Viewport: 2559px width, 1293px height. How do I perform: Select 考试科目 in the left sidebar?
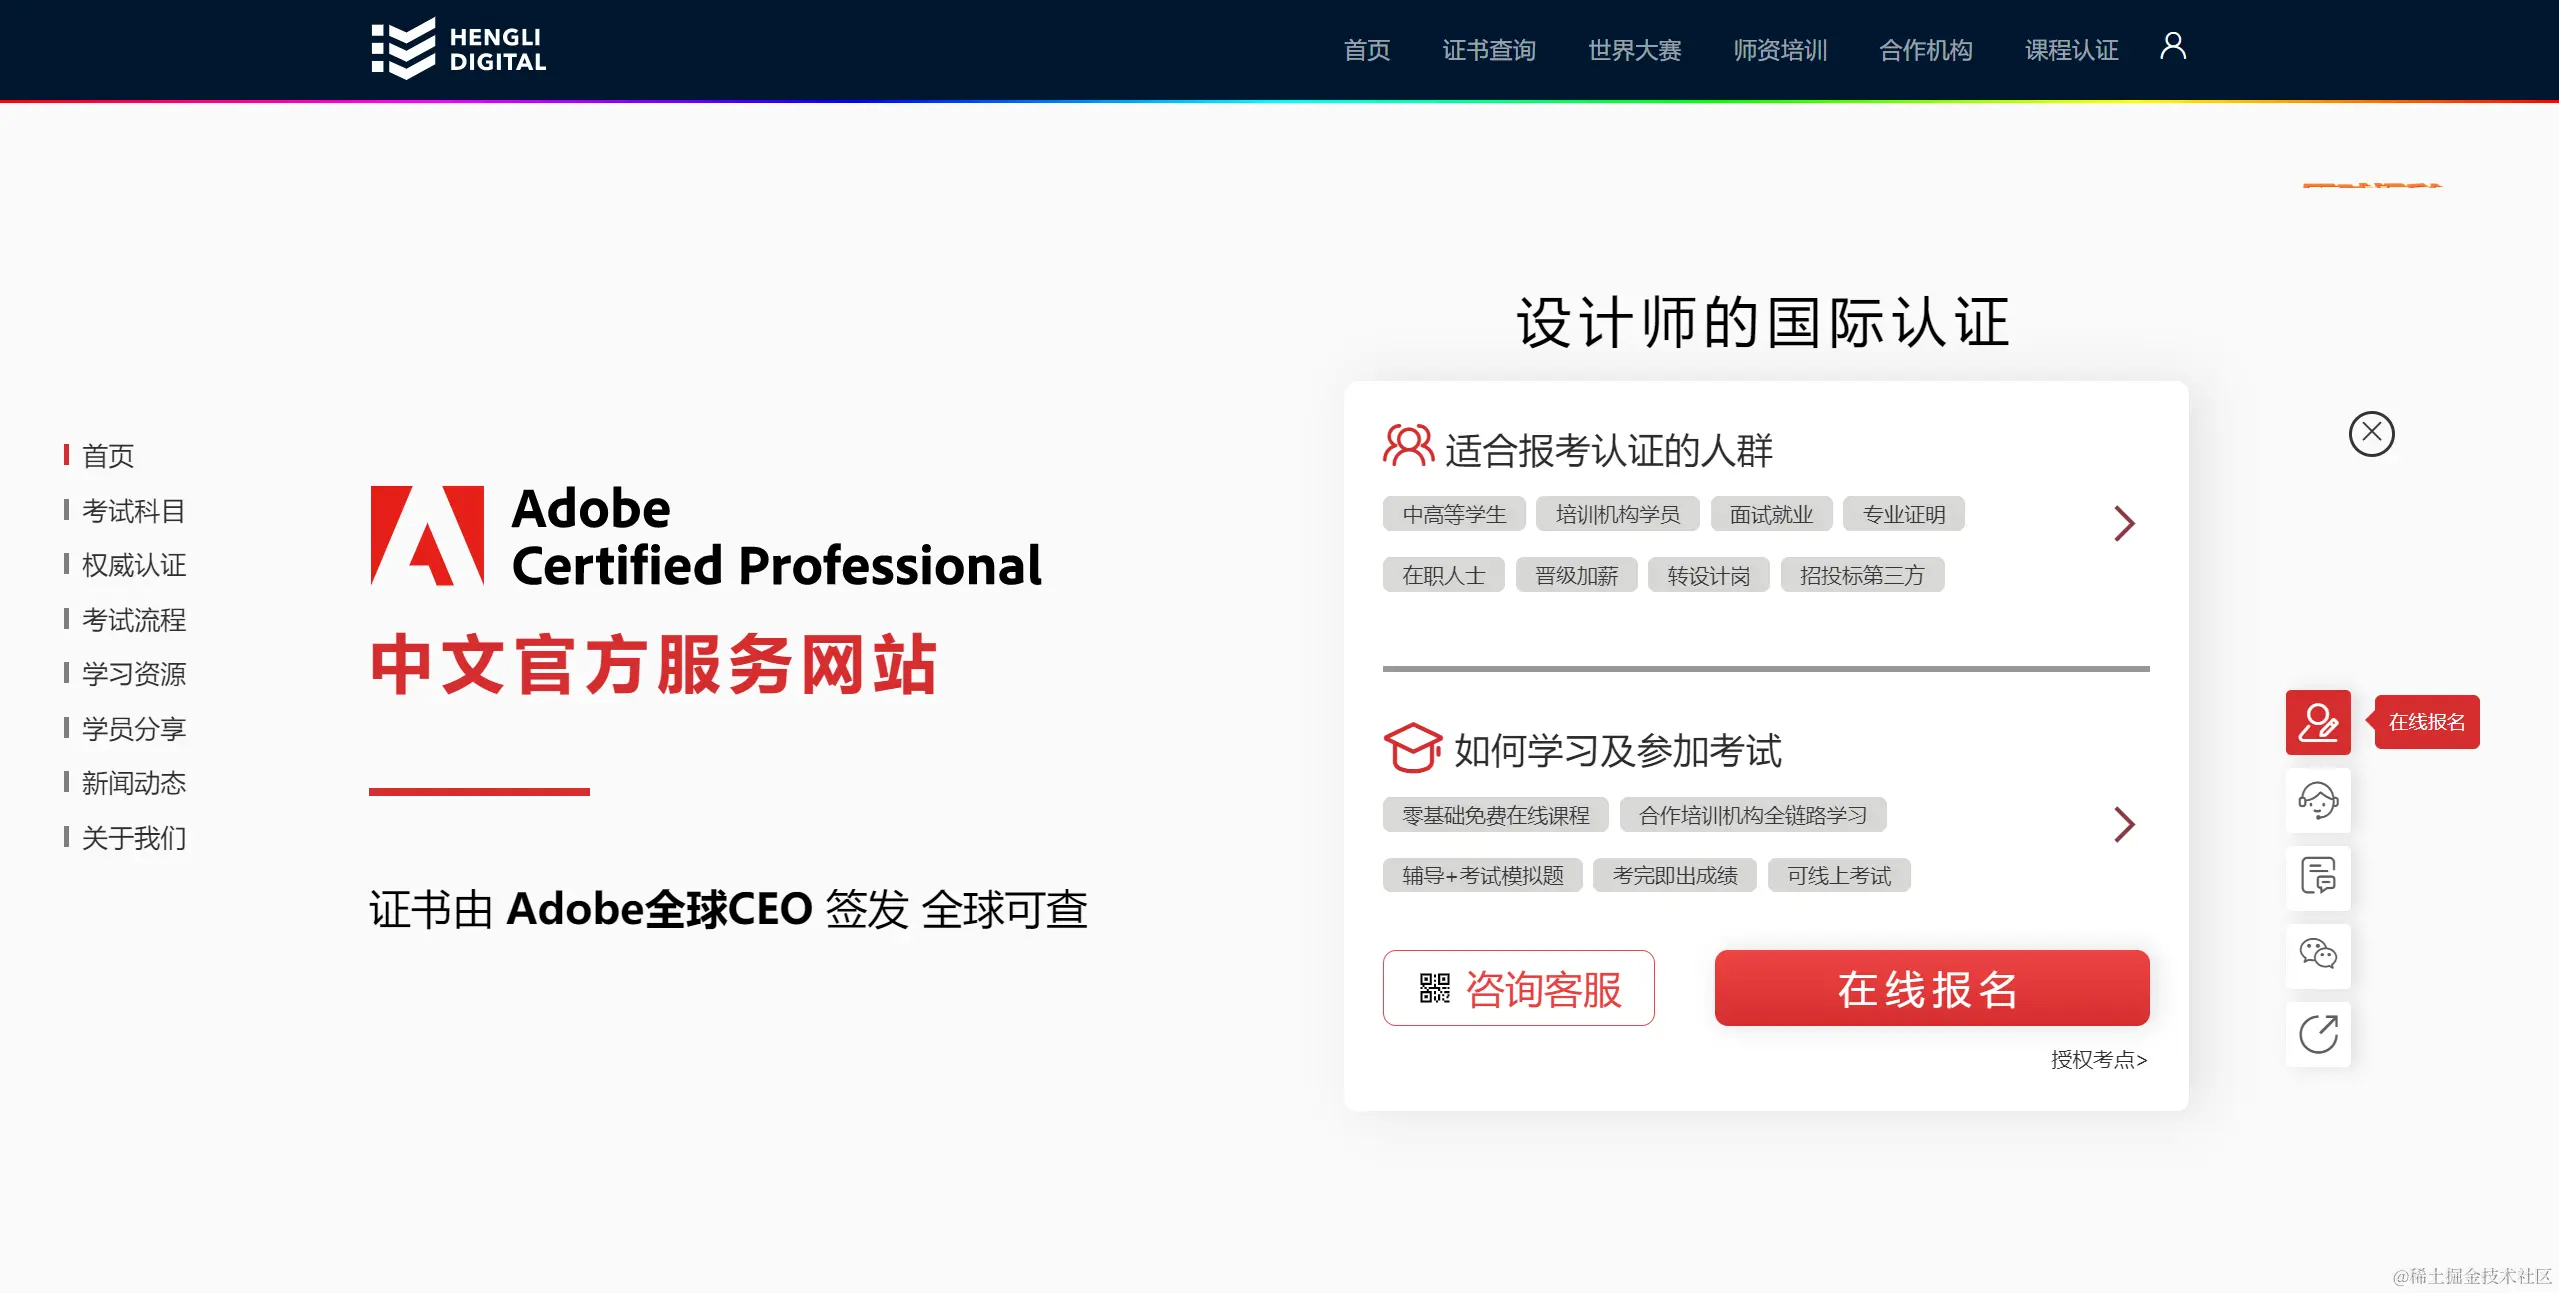[133, 511]
